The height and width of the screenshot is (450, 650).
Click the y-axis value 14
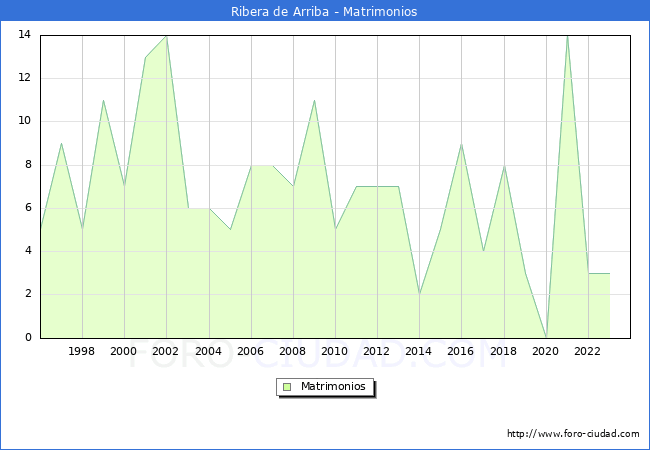pos(24,35)
